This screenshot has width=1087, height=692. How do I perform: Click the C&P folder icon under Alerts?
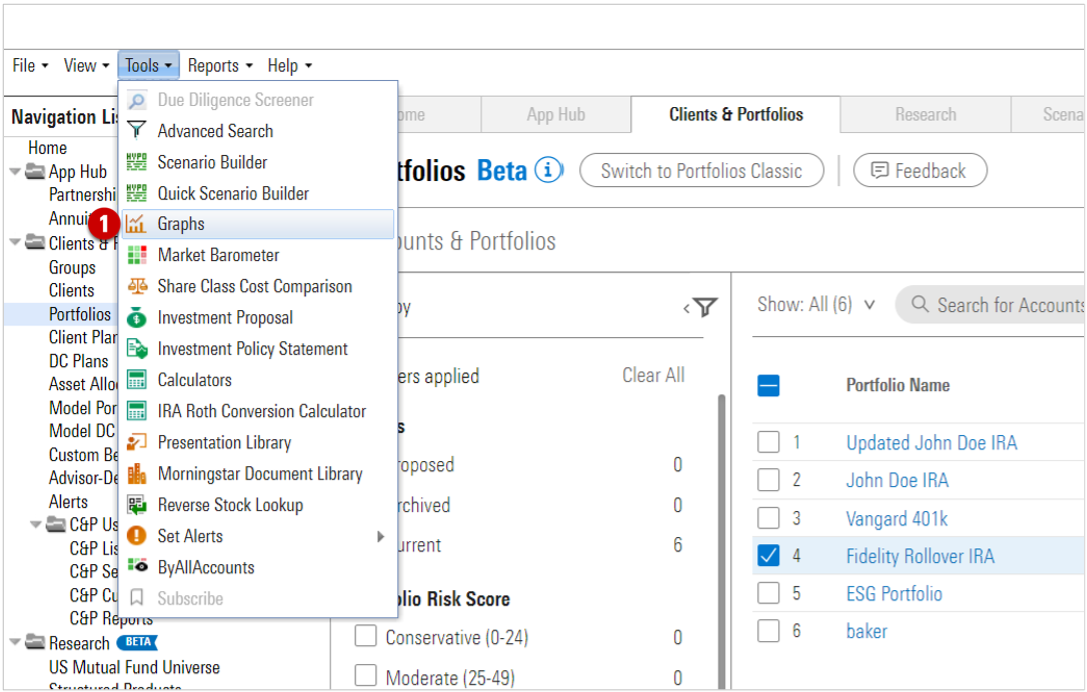(x=56, y=524)
